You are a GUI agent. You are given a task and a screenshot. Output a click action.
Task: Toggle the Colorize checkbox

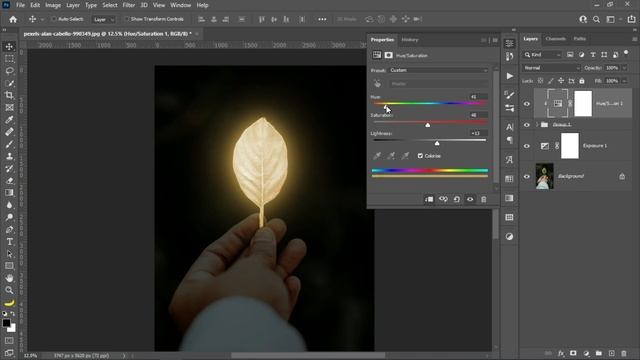point(420,156)
